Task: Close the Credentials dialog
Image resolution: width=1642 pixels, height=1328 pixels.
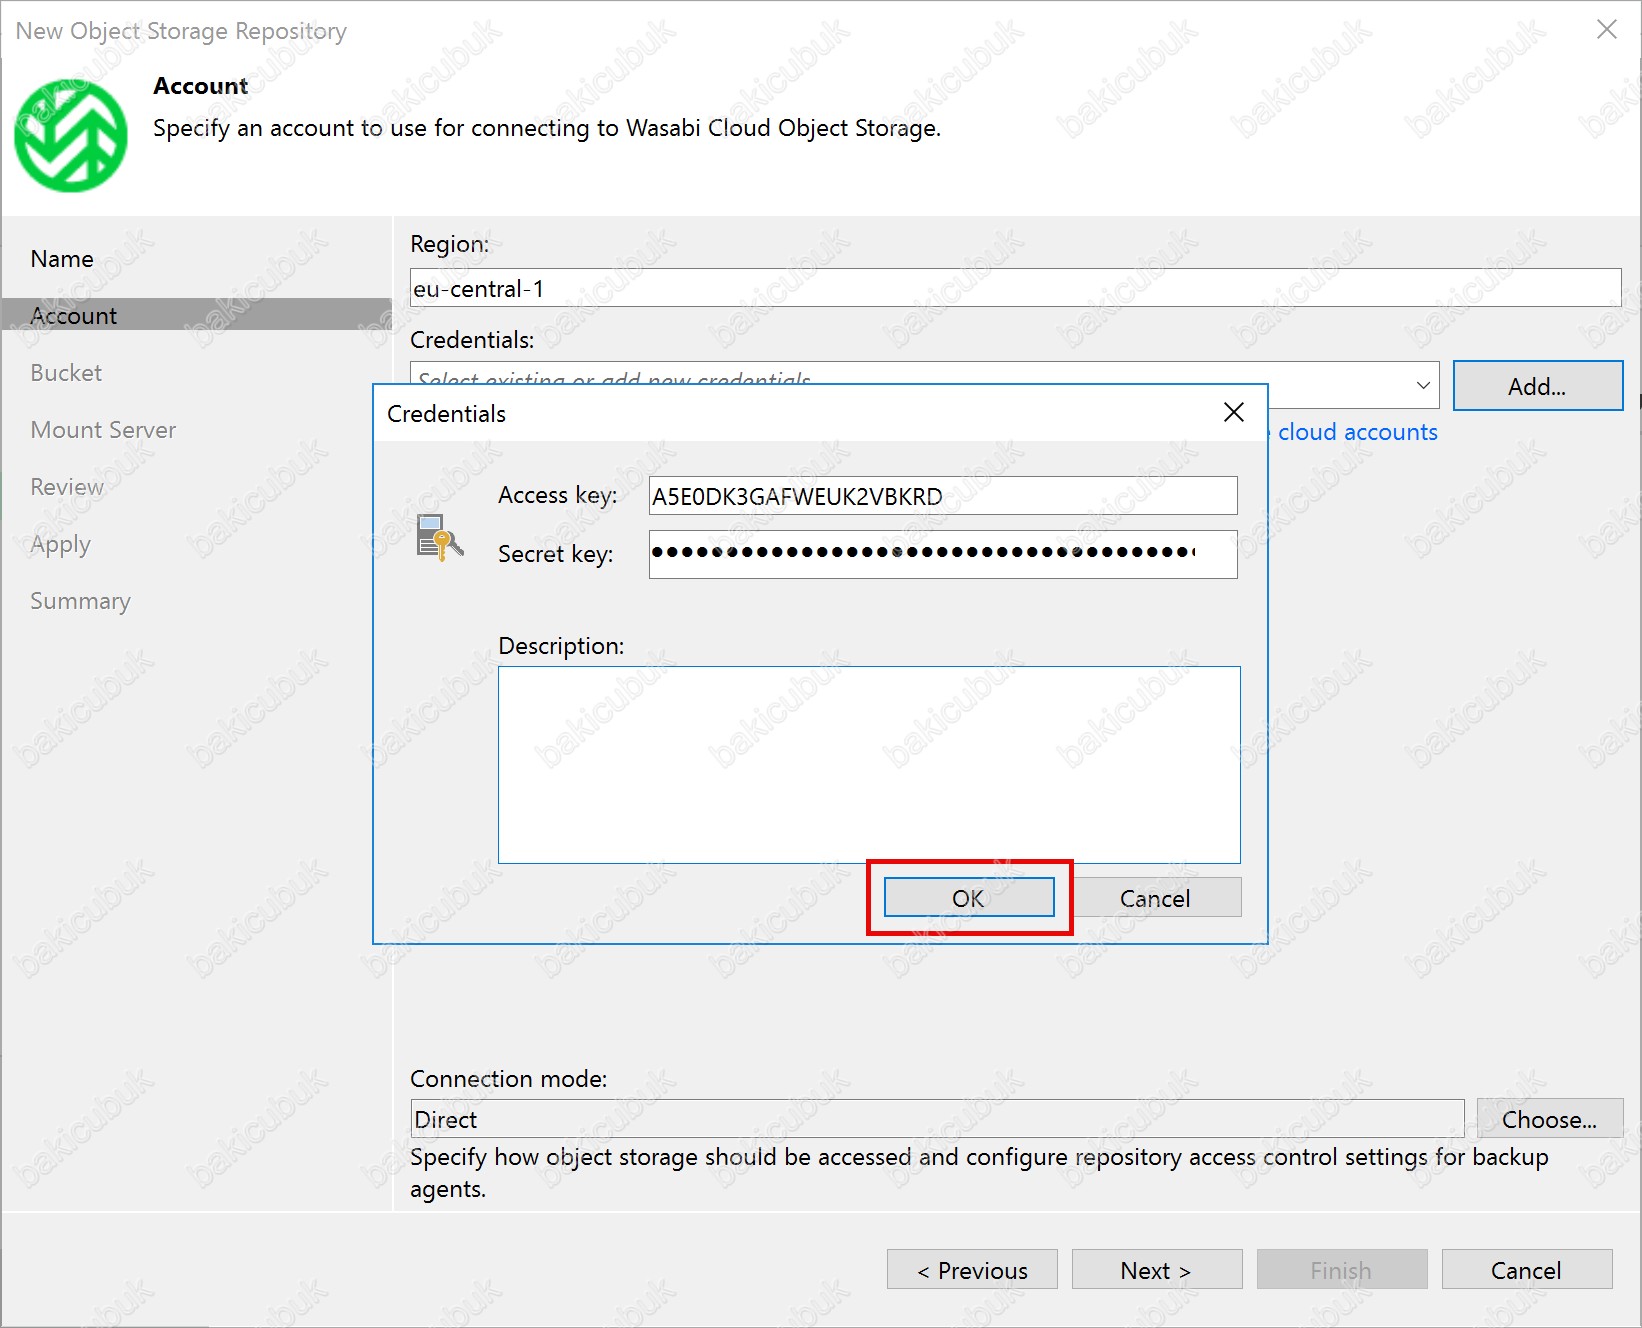Action: tap(1233, 413)
